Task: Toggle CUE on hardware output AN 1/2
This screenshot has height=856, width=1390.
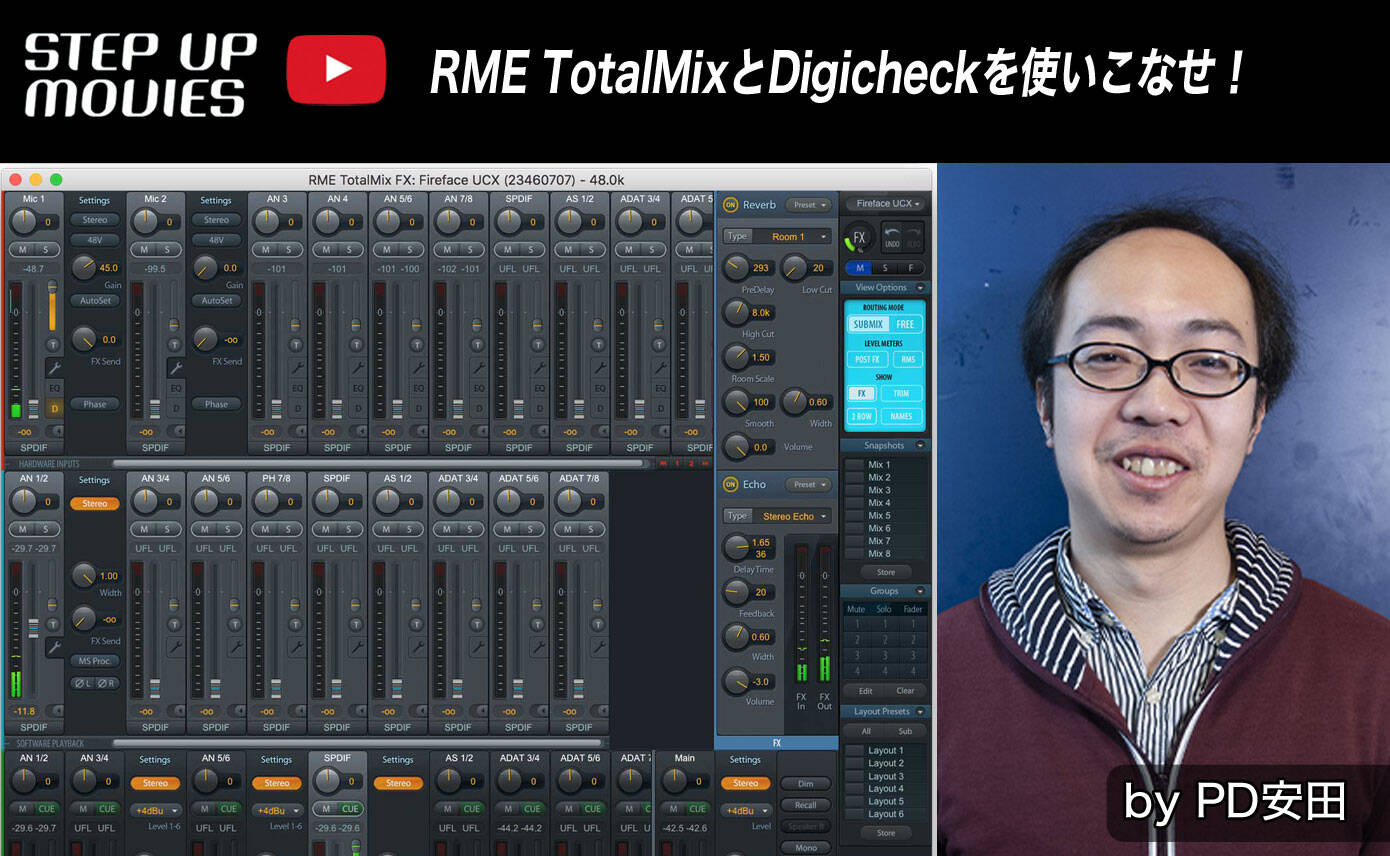Action: 46,808
